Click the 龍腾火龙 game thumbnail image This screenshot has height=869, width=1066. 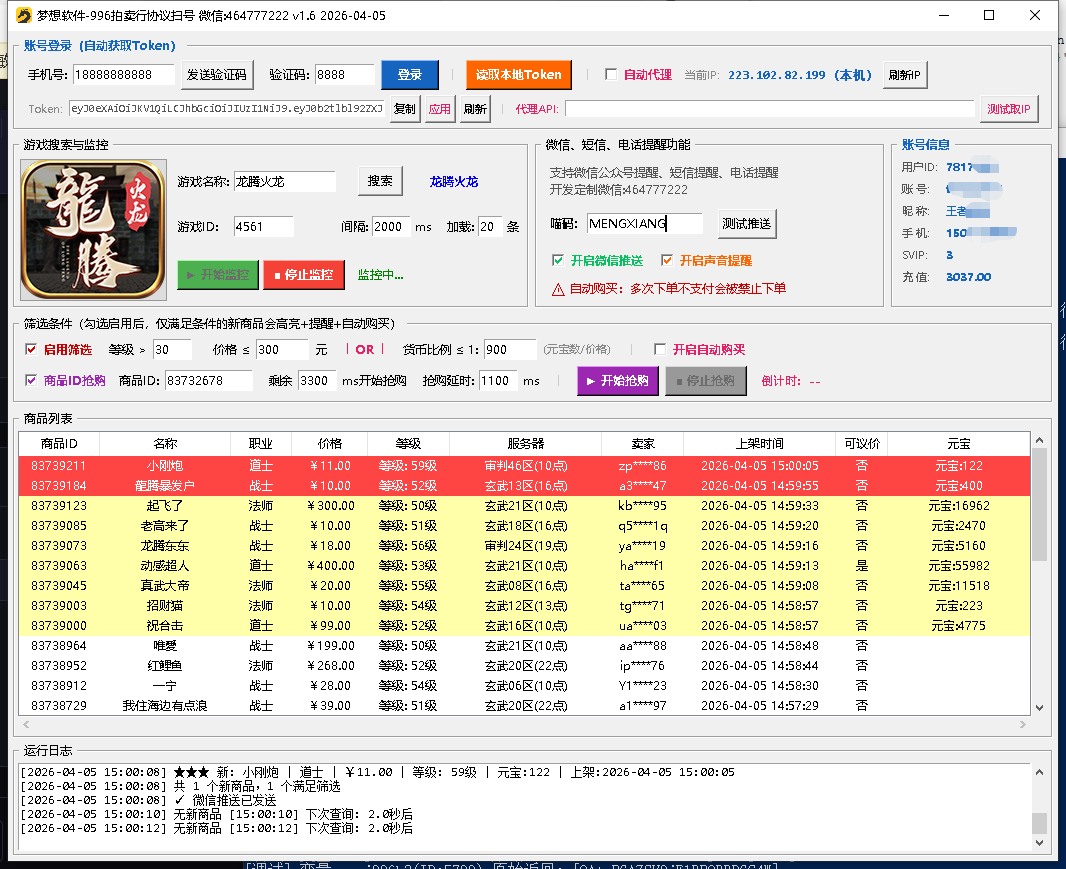point(93,230)
